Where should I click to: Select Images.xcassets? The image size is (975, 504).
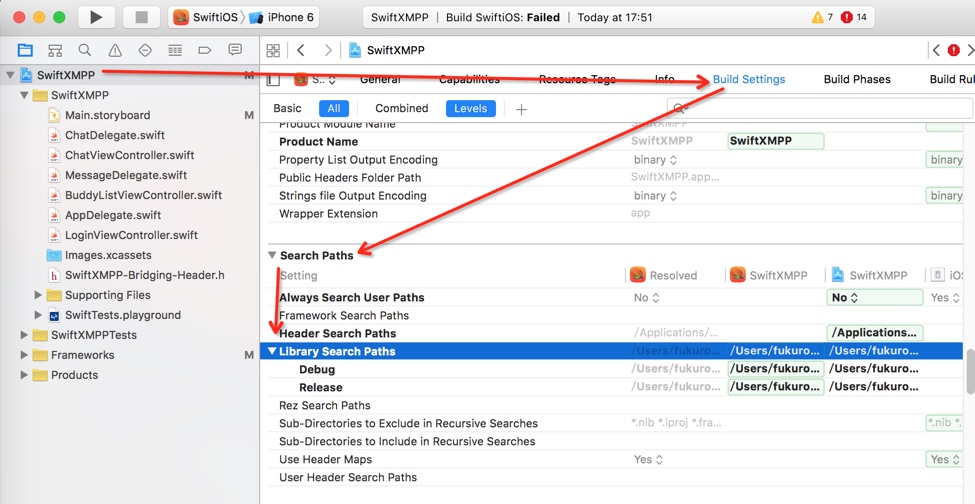point(108,255)
